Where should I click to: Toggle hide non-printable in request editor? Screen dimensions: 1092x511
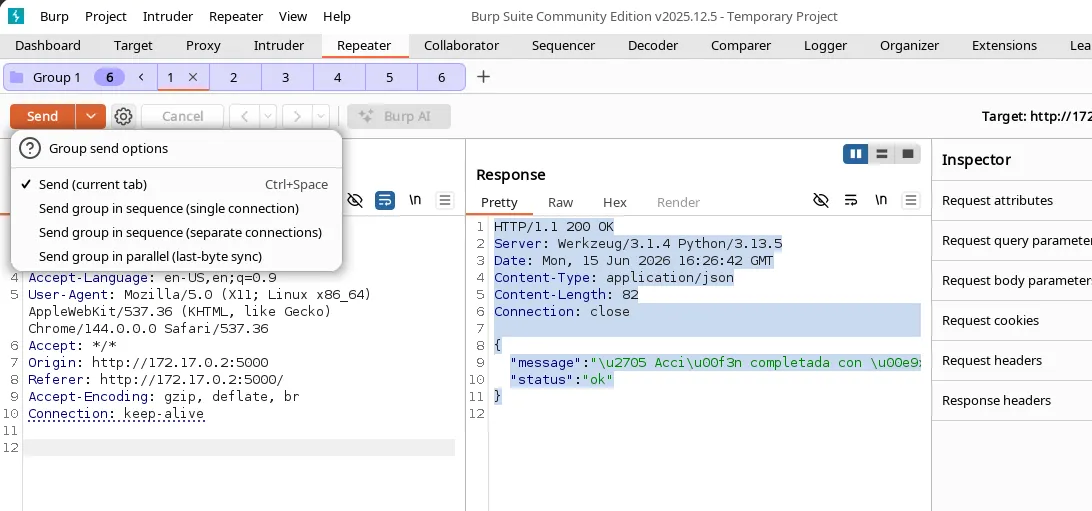pos(355,201)
